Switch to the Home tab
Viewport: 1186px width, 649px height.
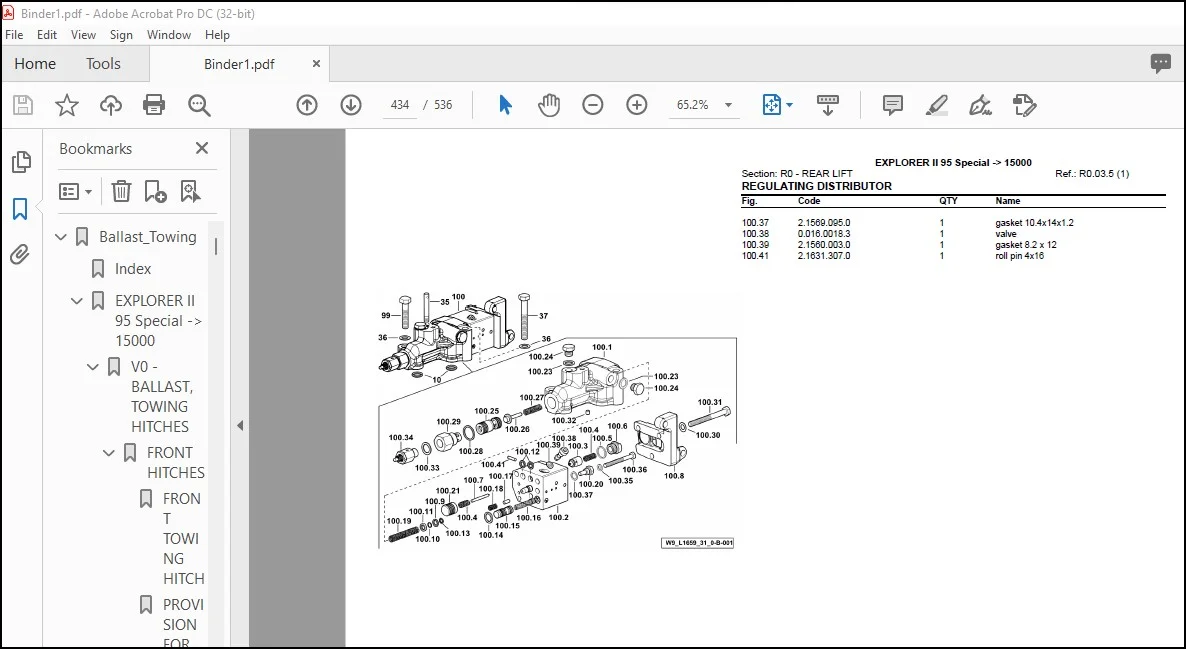click(x=35, y=64)
